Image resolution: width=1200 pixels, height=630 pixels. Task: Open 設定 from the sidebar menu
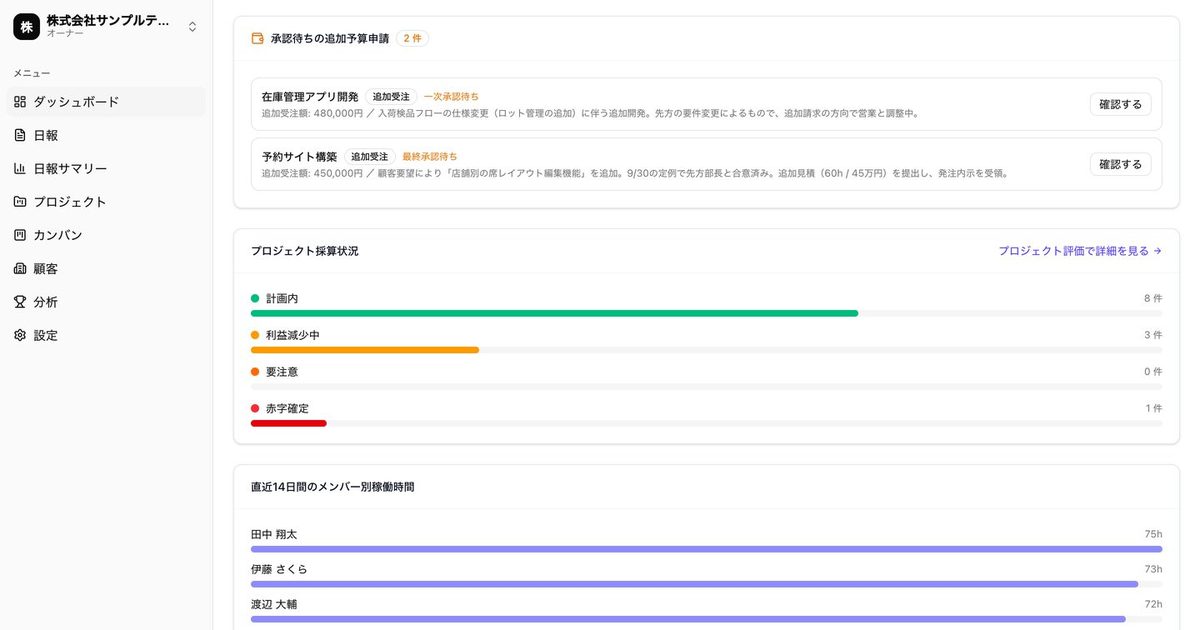[106, 335]
